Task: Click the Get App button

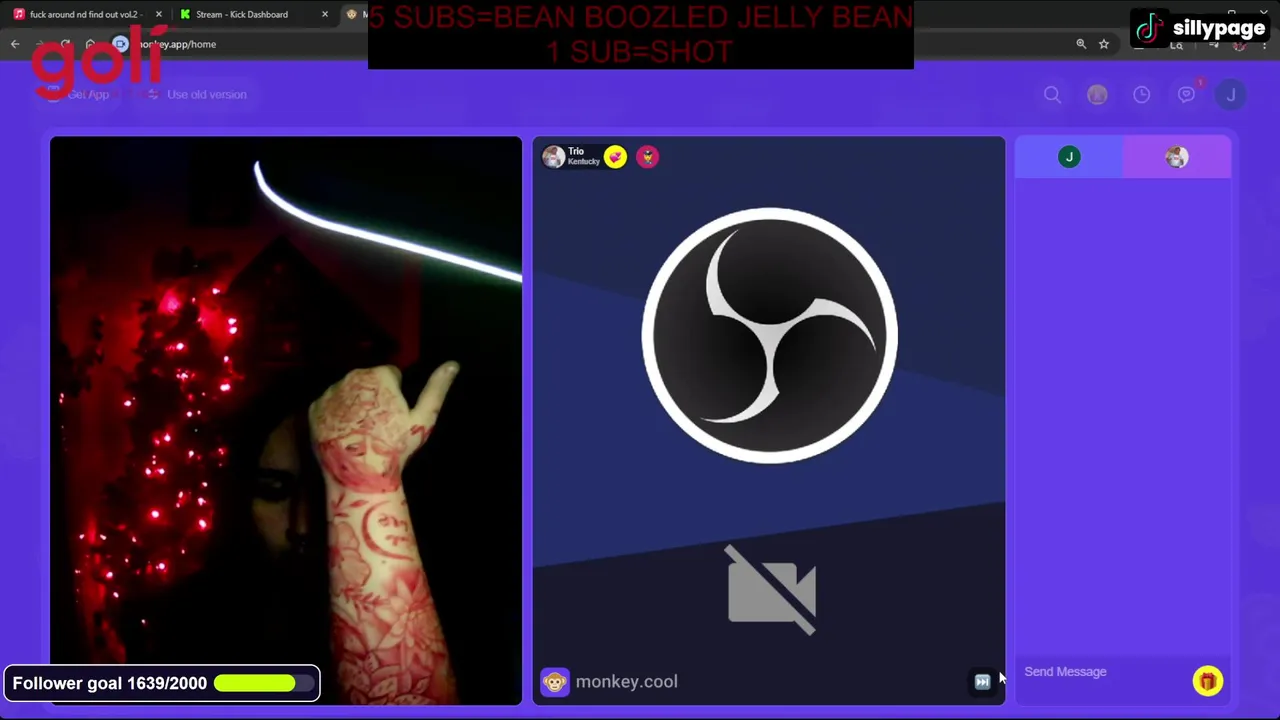Action: click(x=80, y=94)
